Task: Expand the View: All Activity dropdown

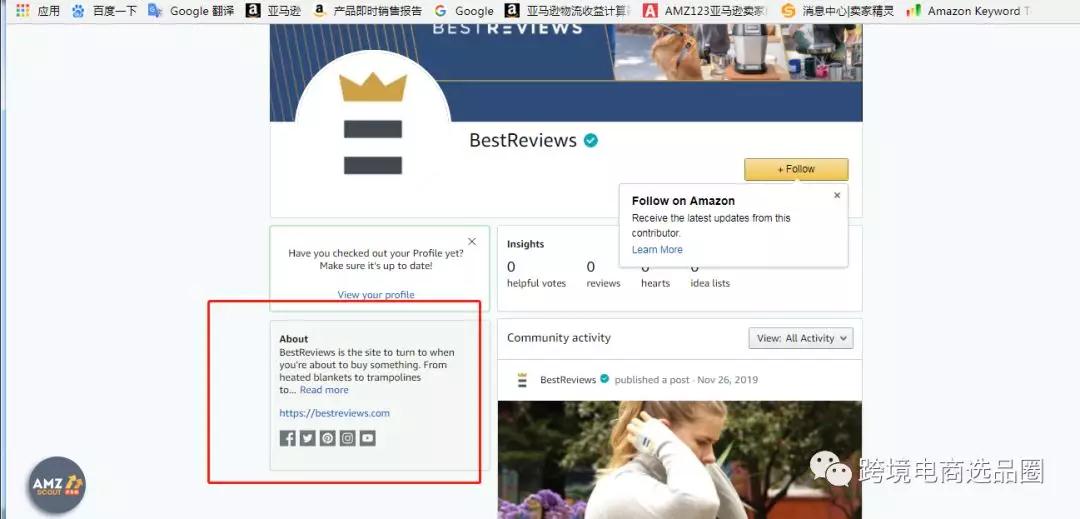Action: pyautogui.click(x=801, y=338)
